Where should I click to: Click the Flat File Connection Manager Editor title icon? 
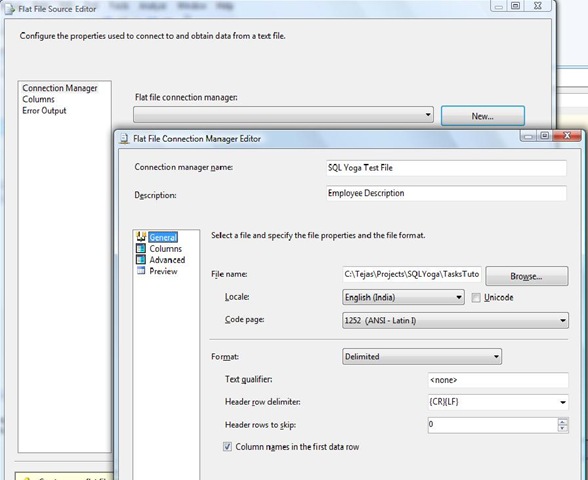click(124, 139)
